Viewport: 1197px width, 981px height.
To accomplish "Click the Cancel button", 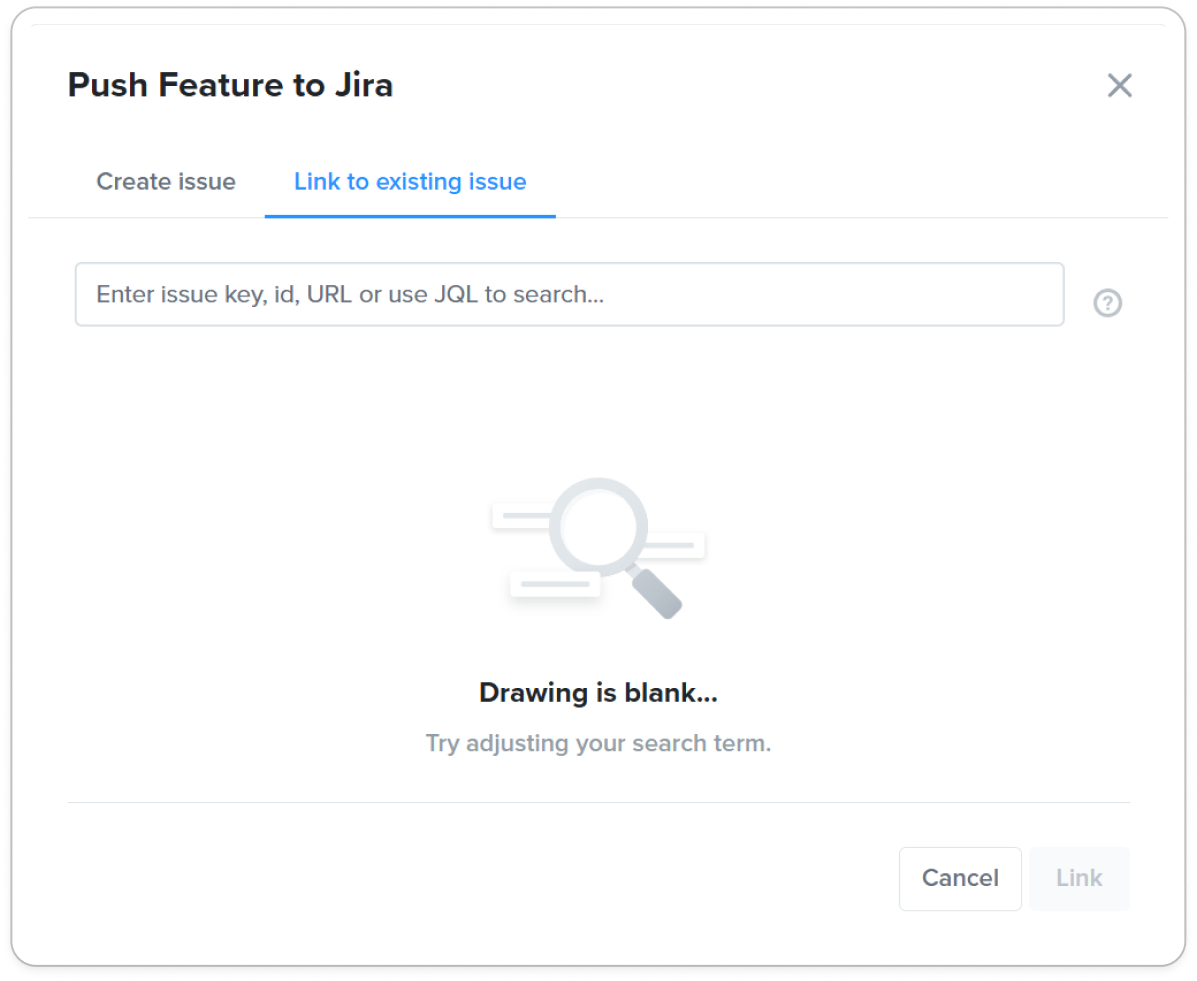I will [960, 879].
